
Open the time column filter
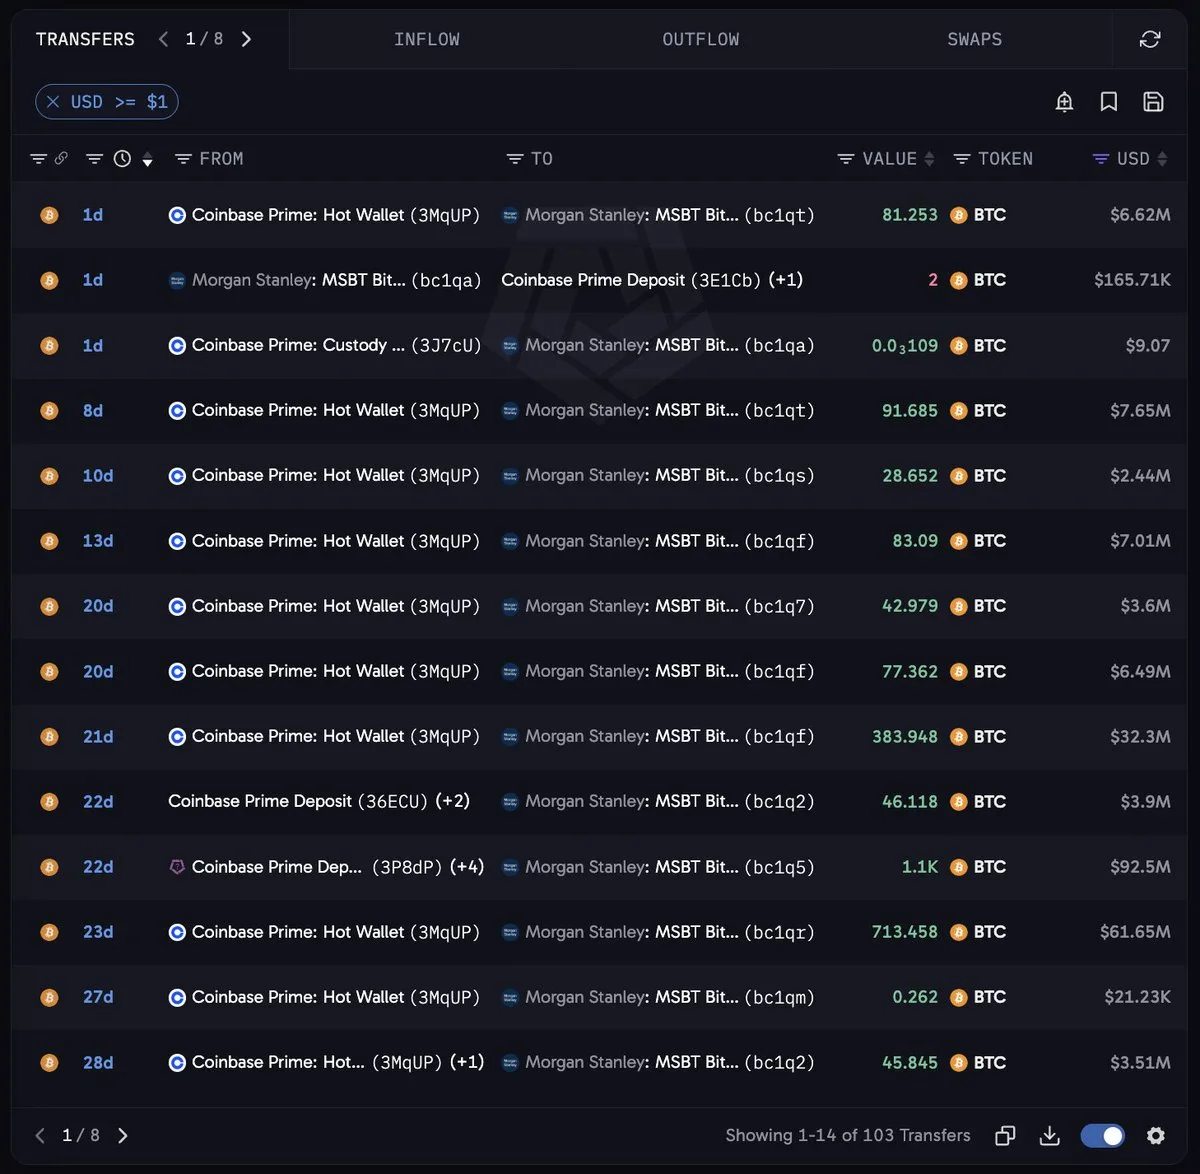click(95, 159)
